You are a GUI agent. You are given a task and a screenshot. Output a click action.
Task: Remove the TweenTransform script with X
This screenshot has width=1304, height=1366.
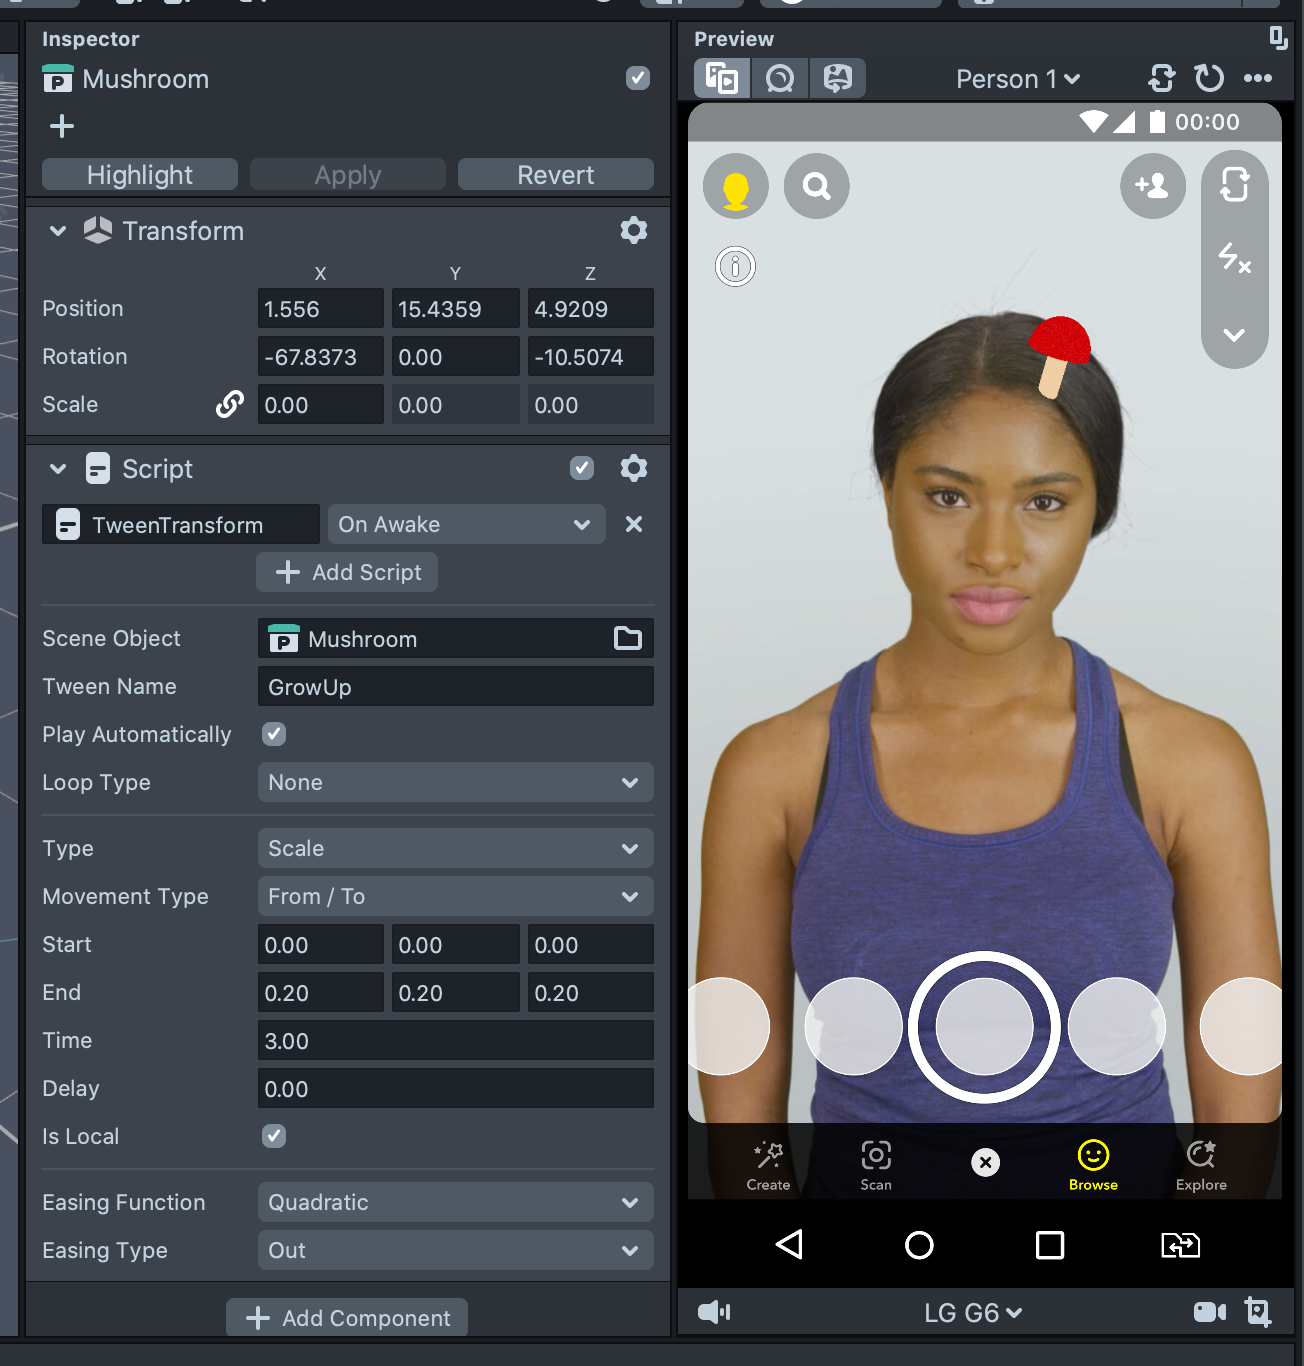pos(633,525)
